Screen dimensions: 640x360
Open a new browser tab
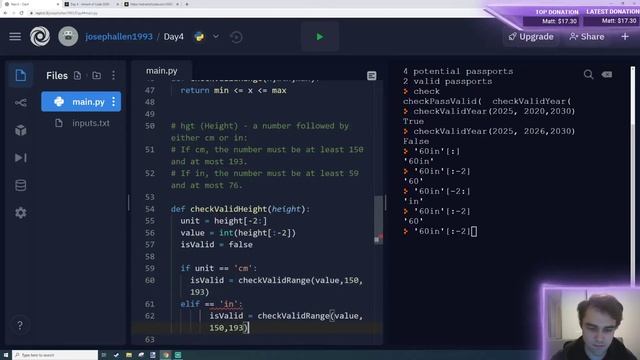tap(187, 4)
